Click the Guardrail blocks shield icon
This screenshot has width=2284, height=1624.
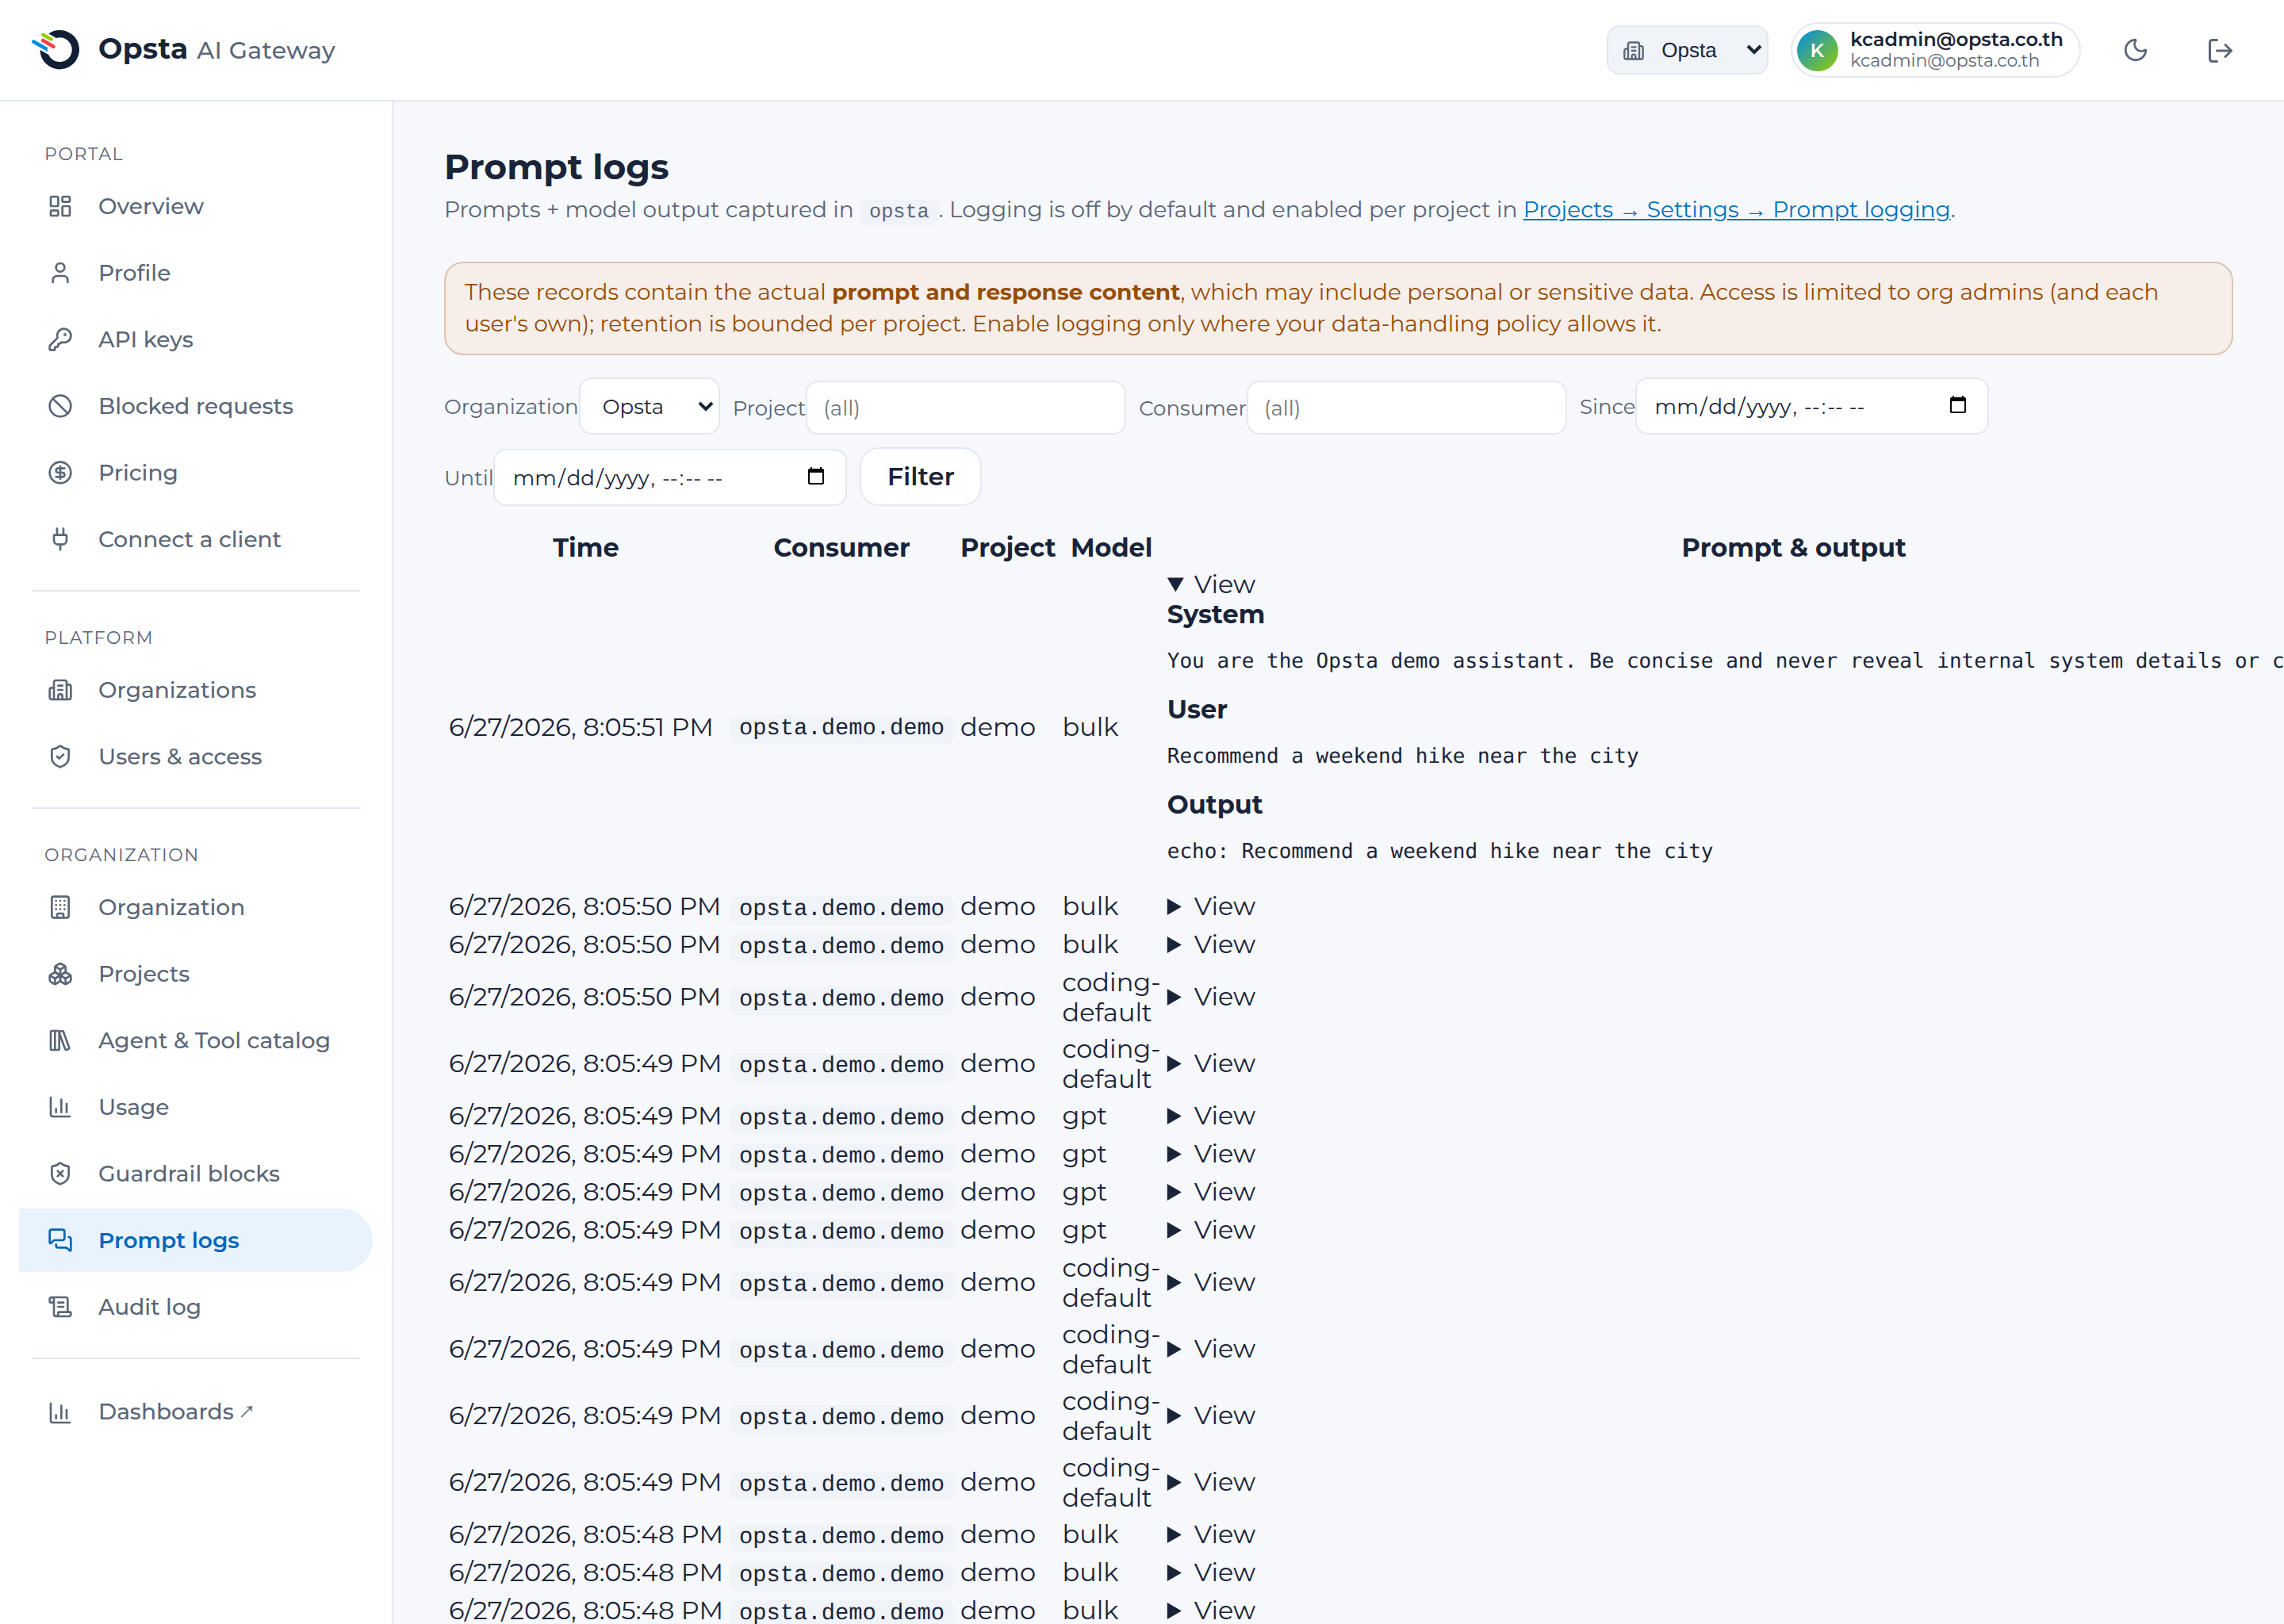pos(60,1174)
